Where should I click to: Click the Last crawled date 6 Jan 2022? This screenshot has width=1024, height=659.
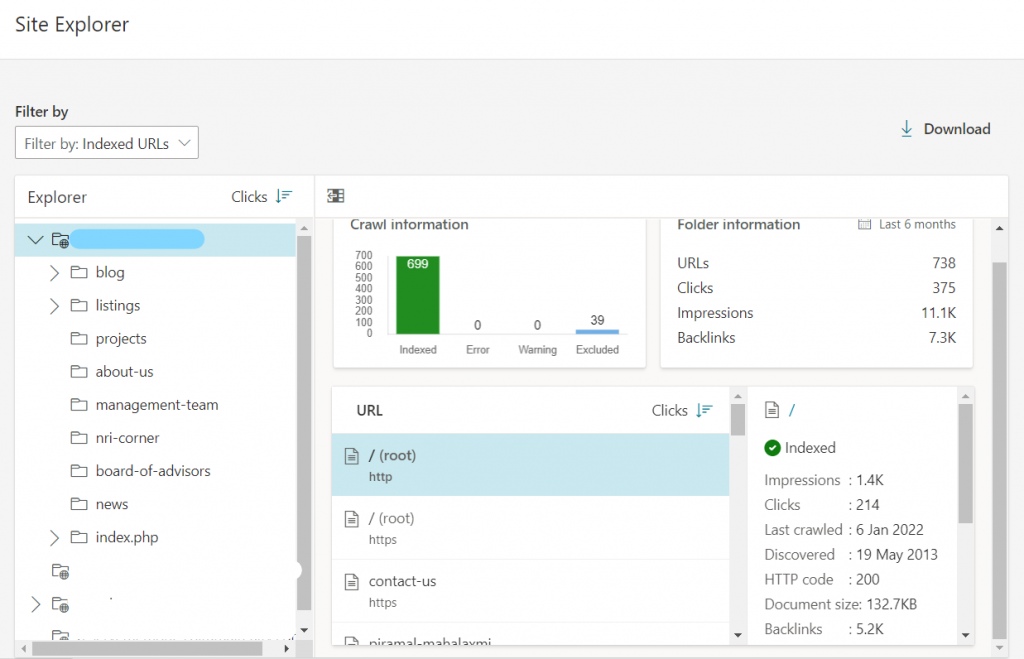(889, 530)
